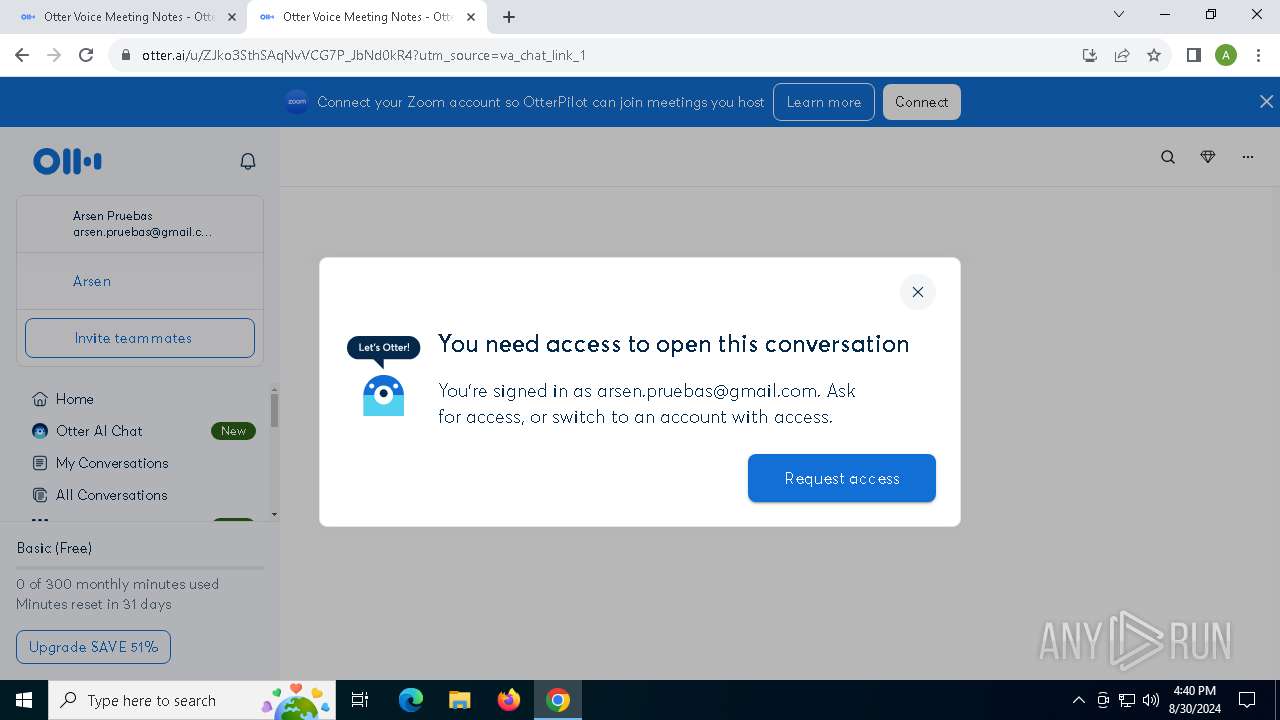The image size is (1280, 720).
Task: Click Upgrade SAVE 51% button
Action: [x=93, y=647]
